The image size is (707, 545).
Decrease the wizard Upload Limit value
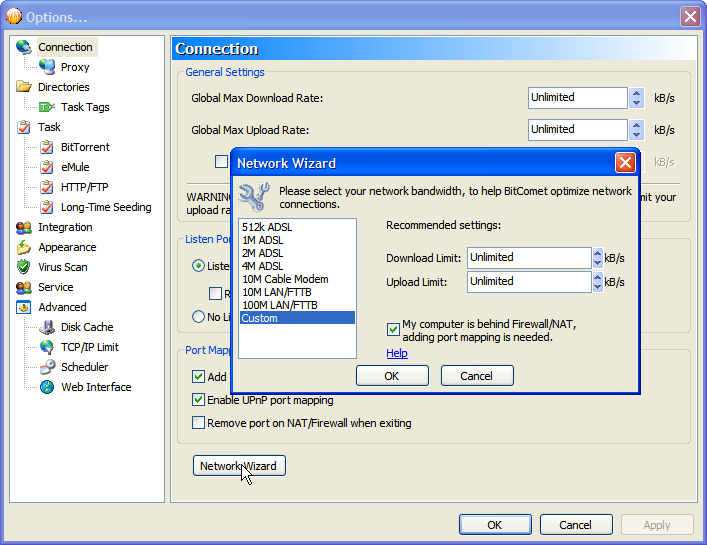click(597, 286)
